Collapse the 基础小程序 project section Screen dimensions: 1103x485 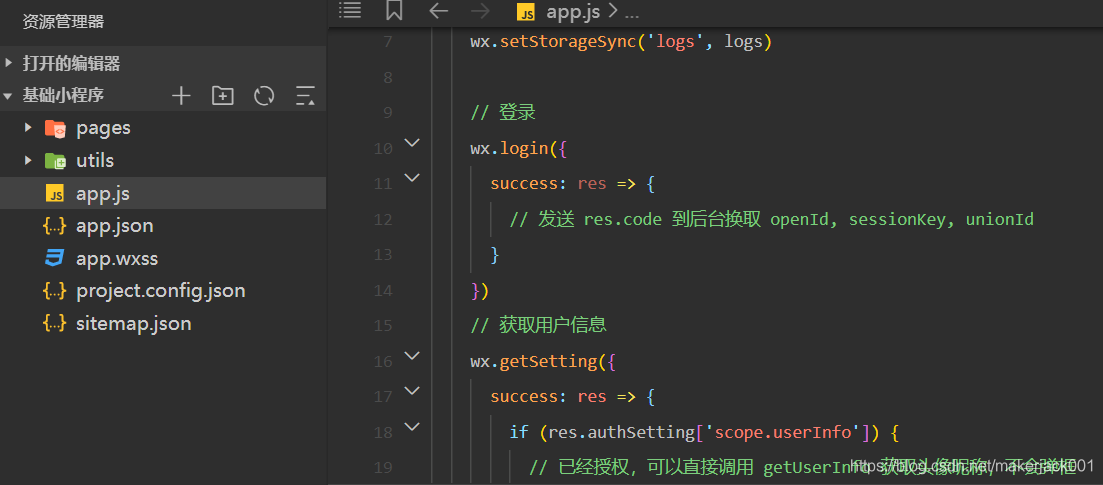[x=8, y=95]
